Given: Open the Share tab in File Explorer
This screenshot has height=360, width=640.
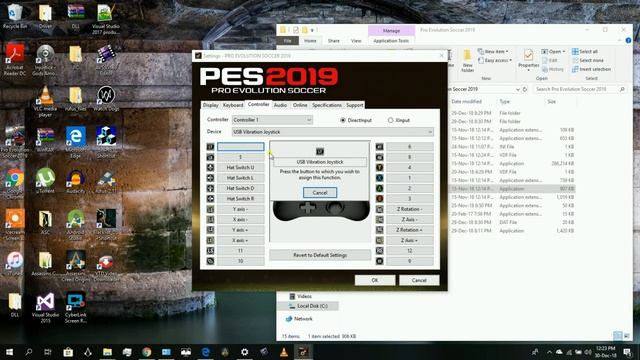Looking at the screenshot, I should point(333,41).
